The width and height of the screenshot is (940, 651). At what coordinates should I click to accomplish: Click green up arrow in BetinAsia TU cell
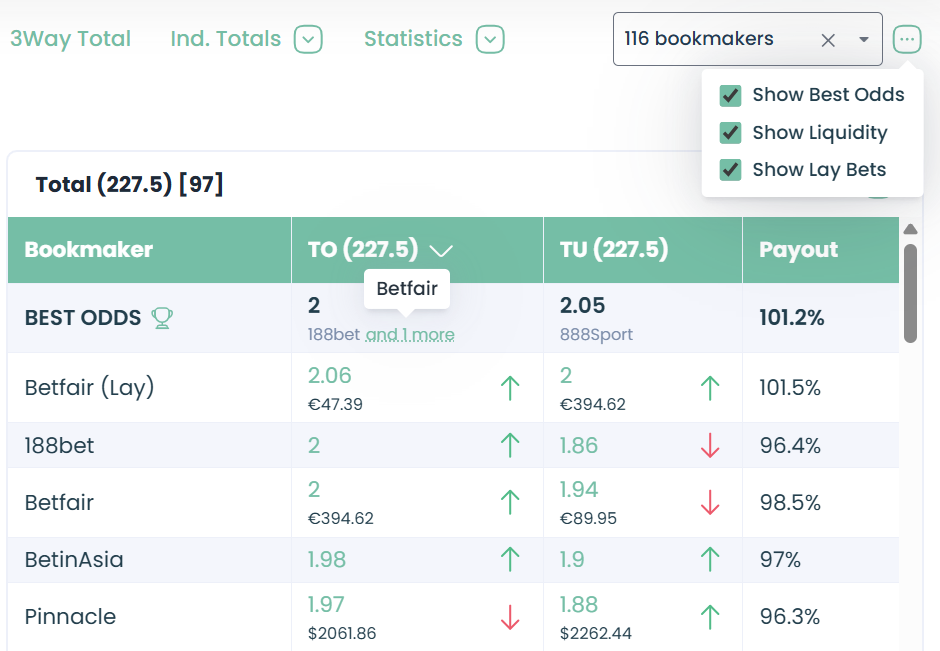coord(710,560)
